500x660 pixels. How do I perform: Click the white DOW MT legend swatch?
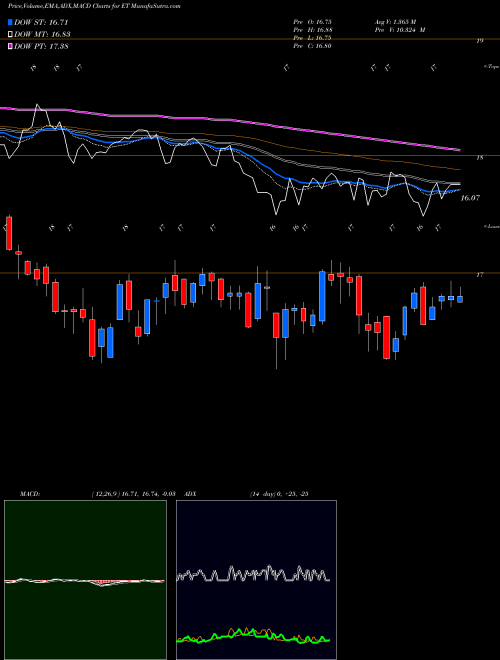[x=10, y=35]
